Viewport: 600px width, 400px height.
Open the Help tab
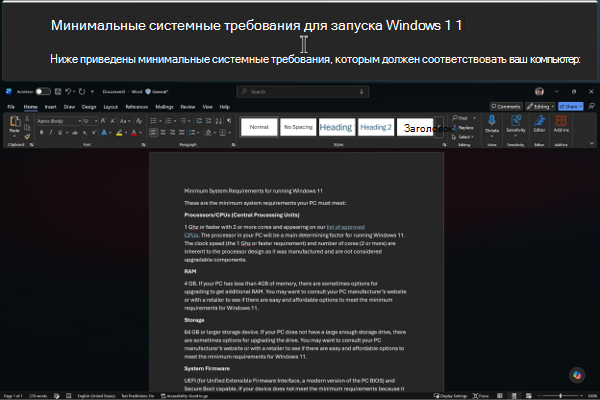(x=225, y=107)
